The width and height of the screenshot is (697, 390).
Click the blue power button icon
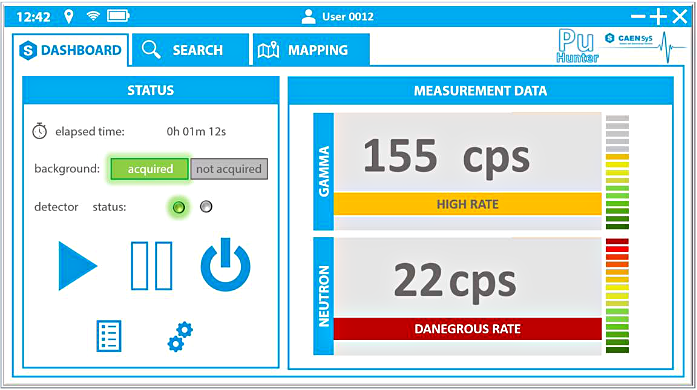225,265
